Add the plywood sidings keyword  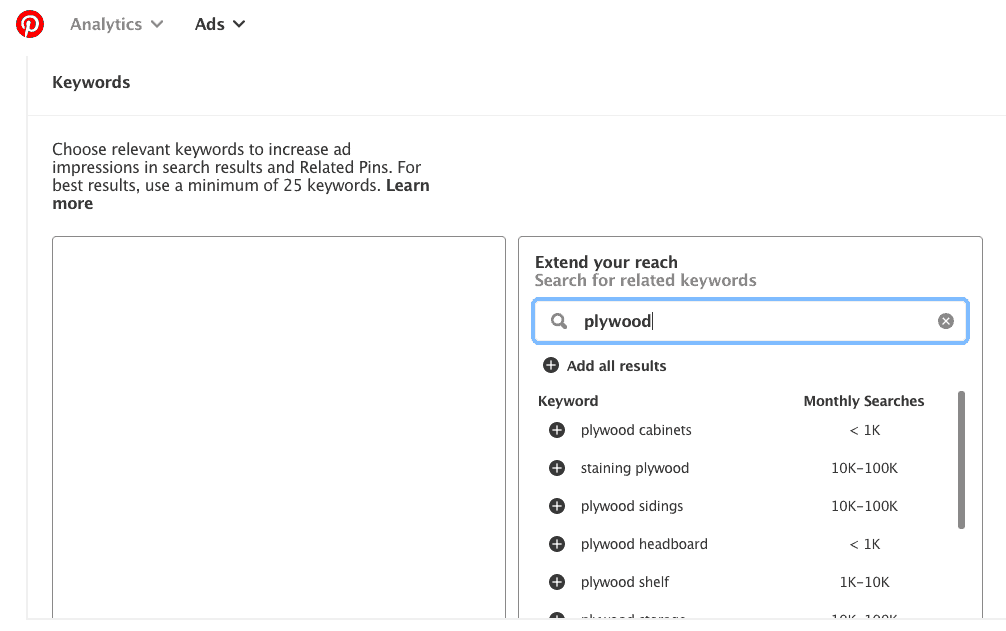coord(557,506)
